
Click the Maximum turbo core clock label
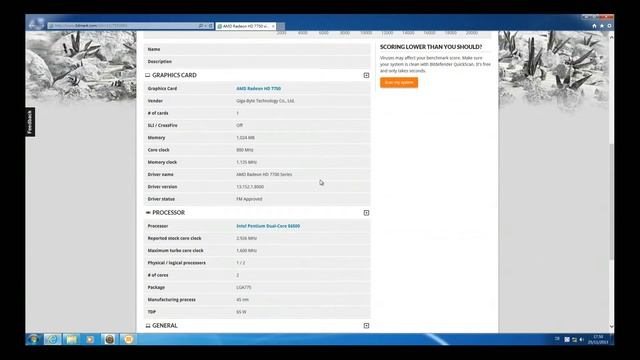(175, 251)
